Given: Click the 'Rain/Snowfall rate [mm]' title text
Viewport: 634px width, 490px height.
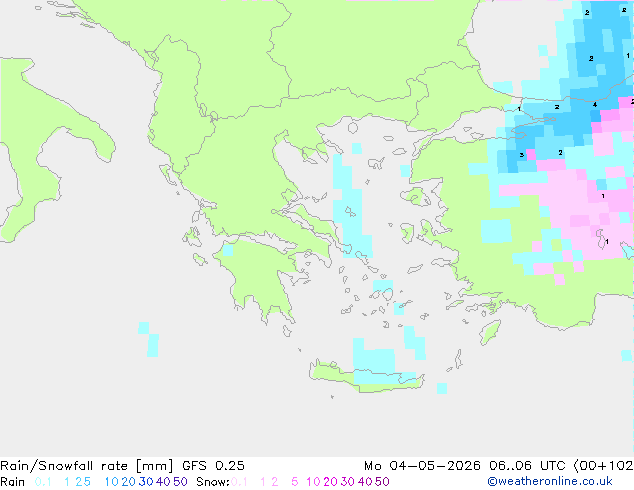Looking at the screenshot, I should coord(87,466).
